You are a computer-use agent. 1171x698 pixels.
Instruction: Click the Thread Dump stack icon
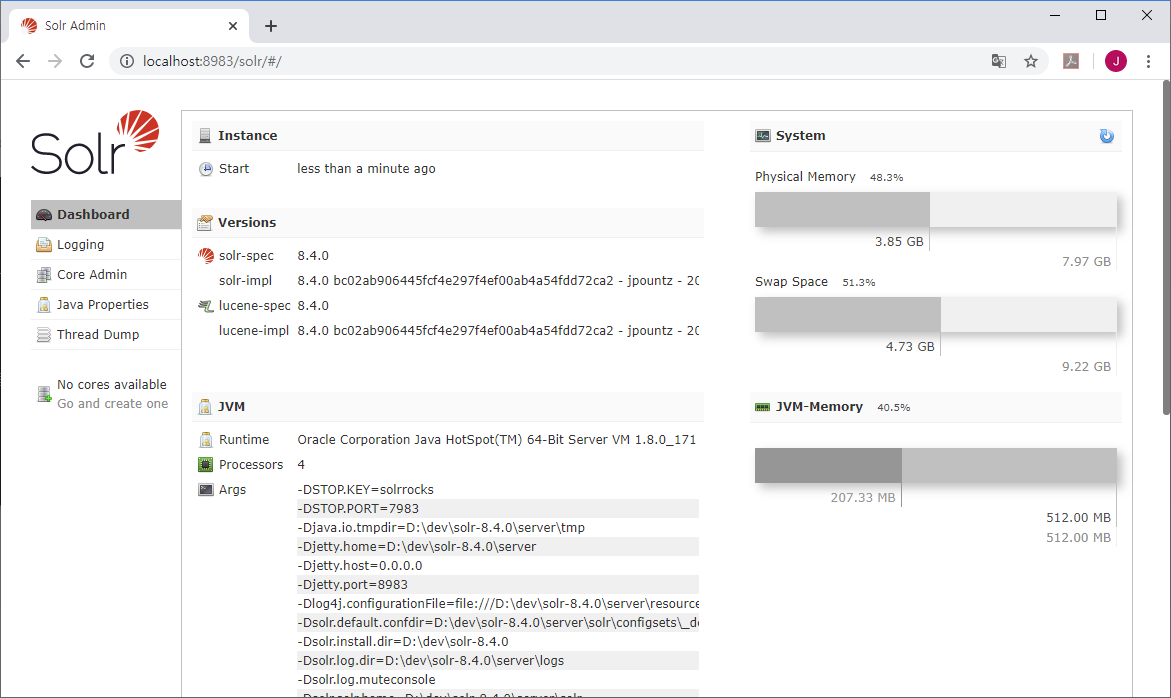coord(44,334)
